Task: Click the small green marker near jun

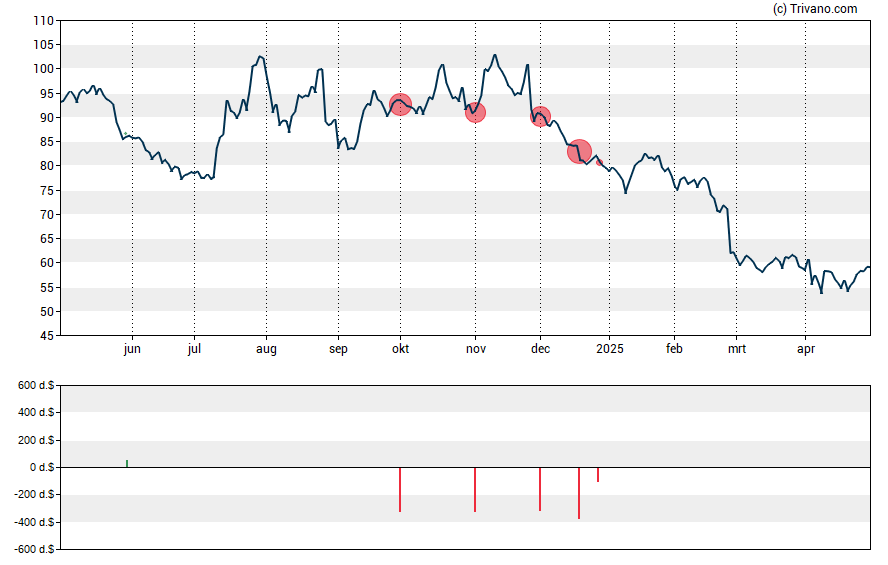Action: point(125,134)
